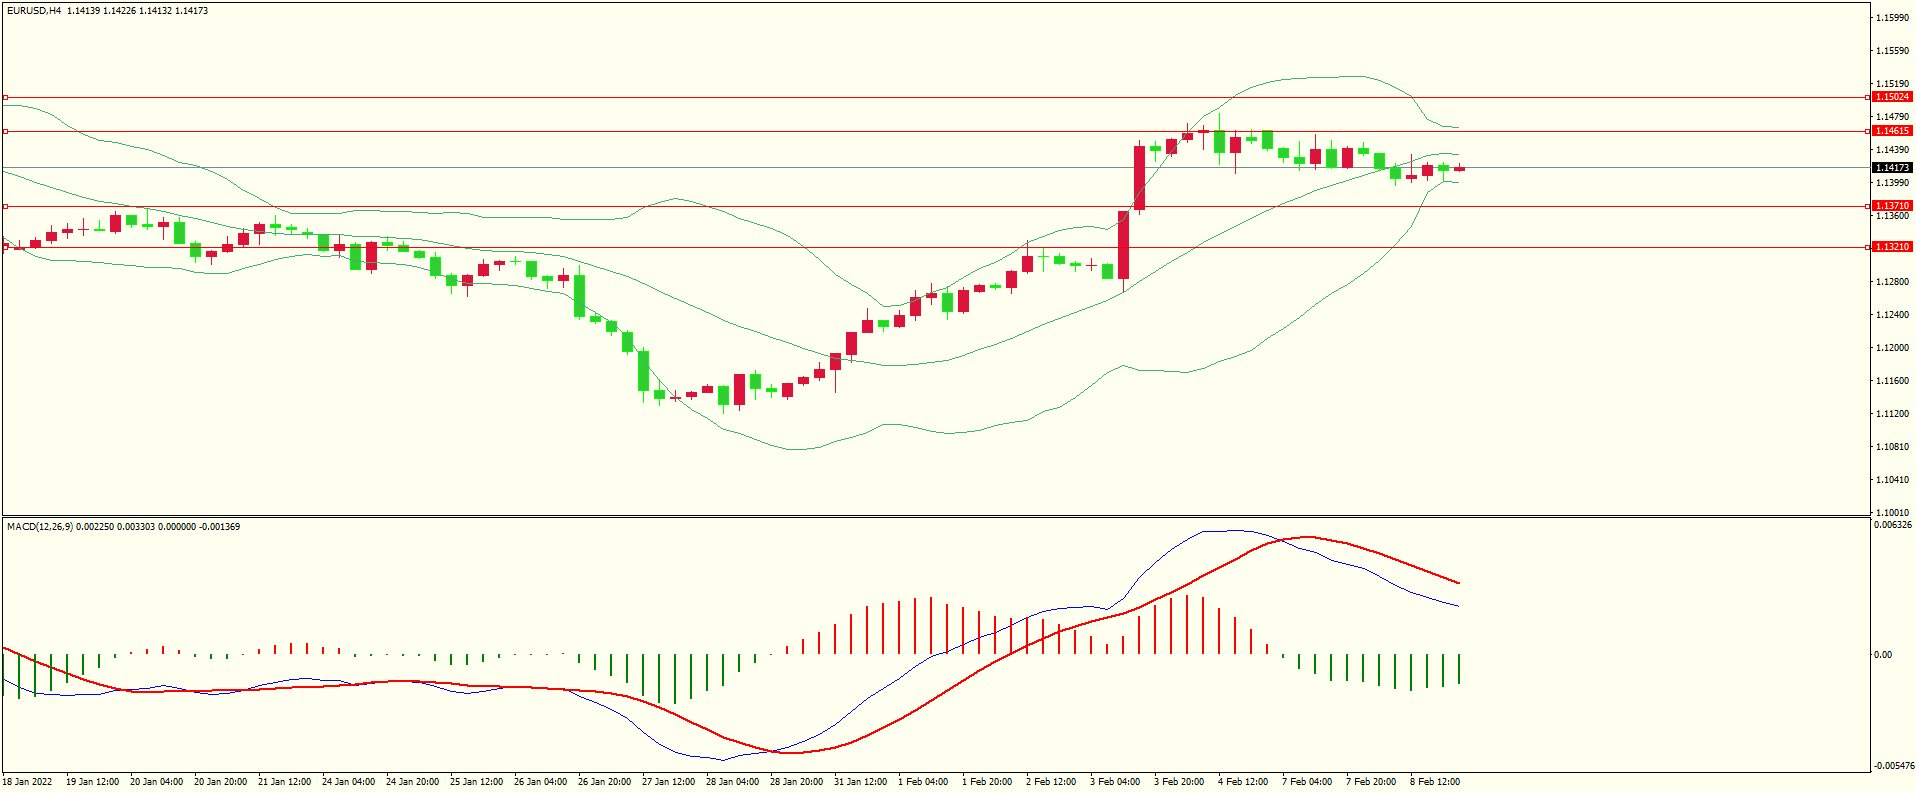Select the 1.14615 level price tag
1916x793 pixels.
[1892, 131]
